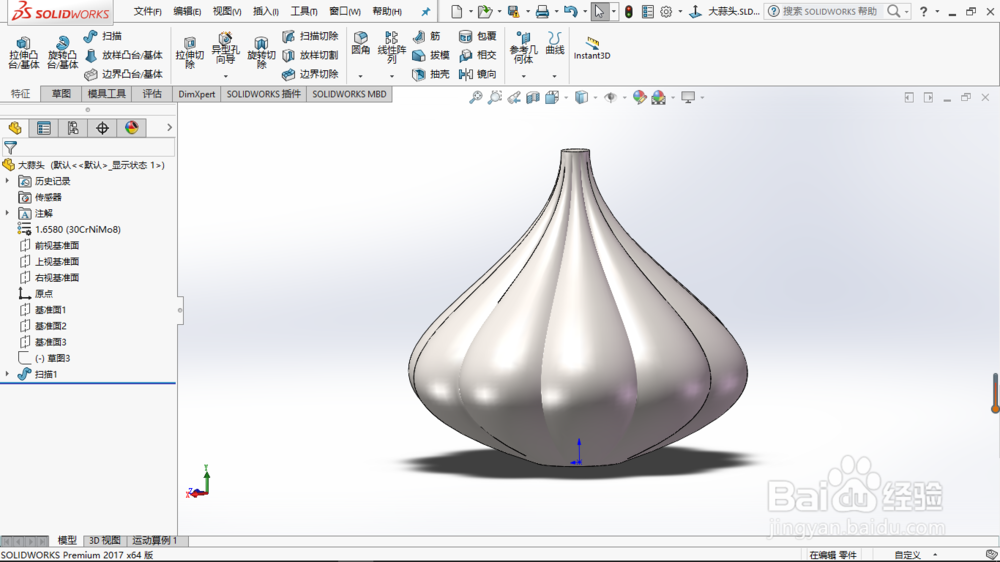Image resolution: width=1000 pixels, height=562 pixels.
Task: Select the Fillet (圆角) tool
Action: click(360, 43)
